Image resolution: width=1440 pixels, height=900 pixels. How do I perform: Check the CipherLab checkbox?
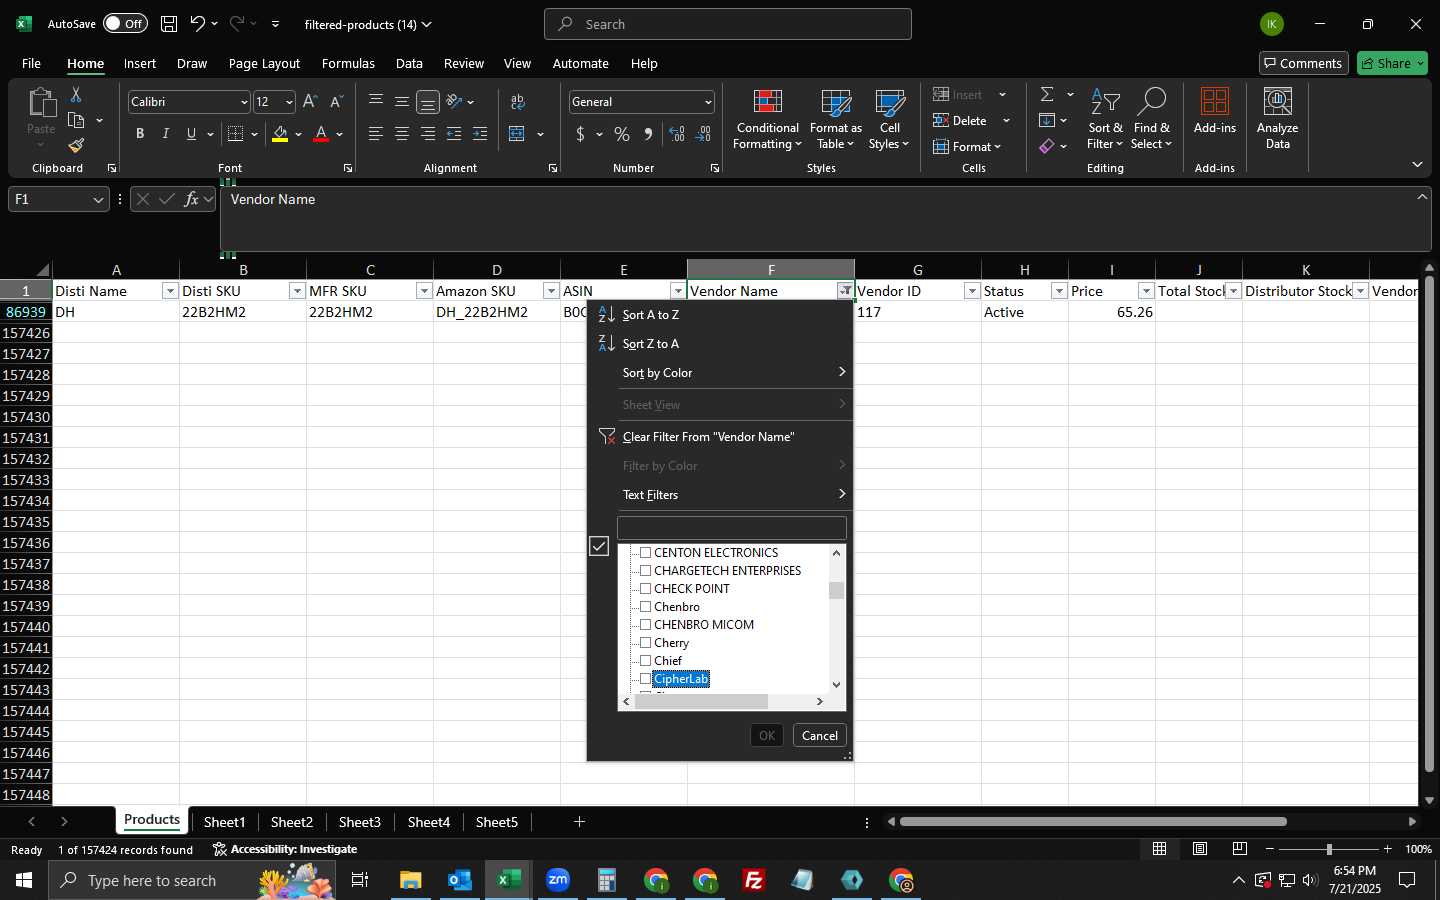coord(645,678)
